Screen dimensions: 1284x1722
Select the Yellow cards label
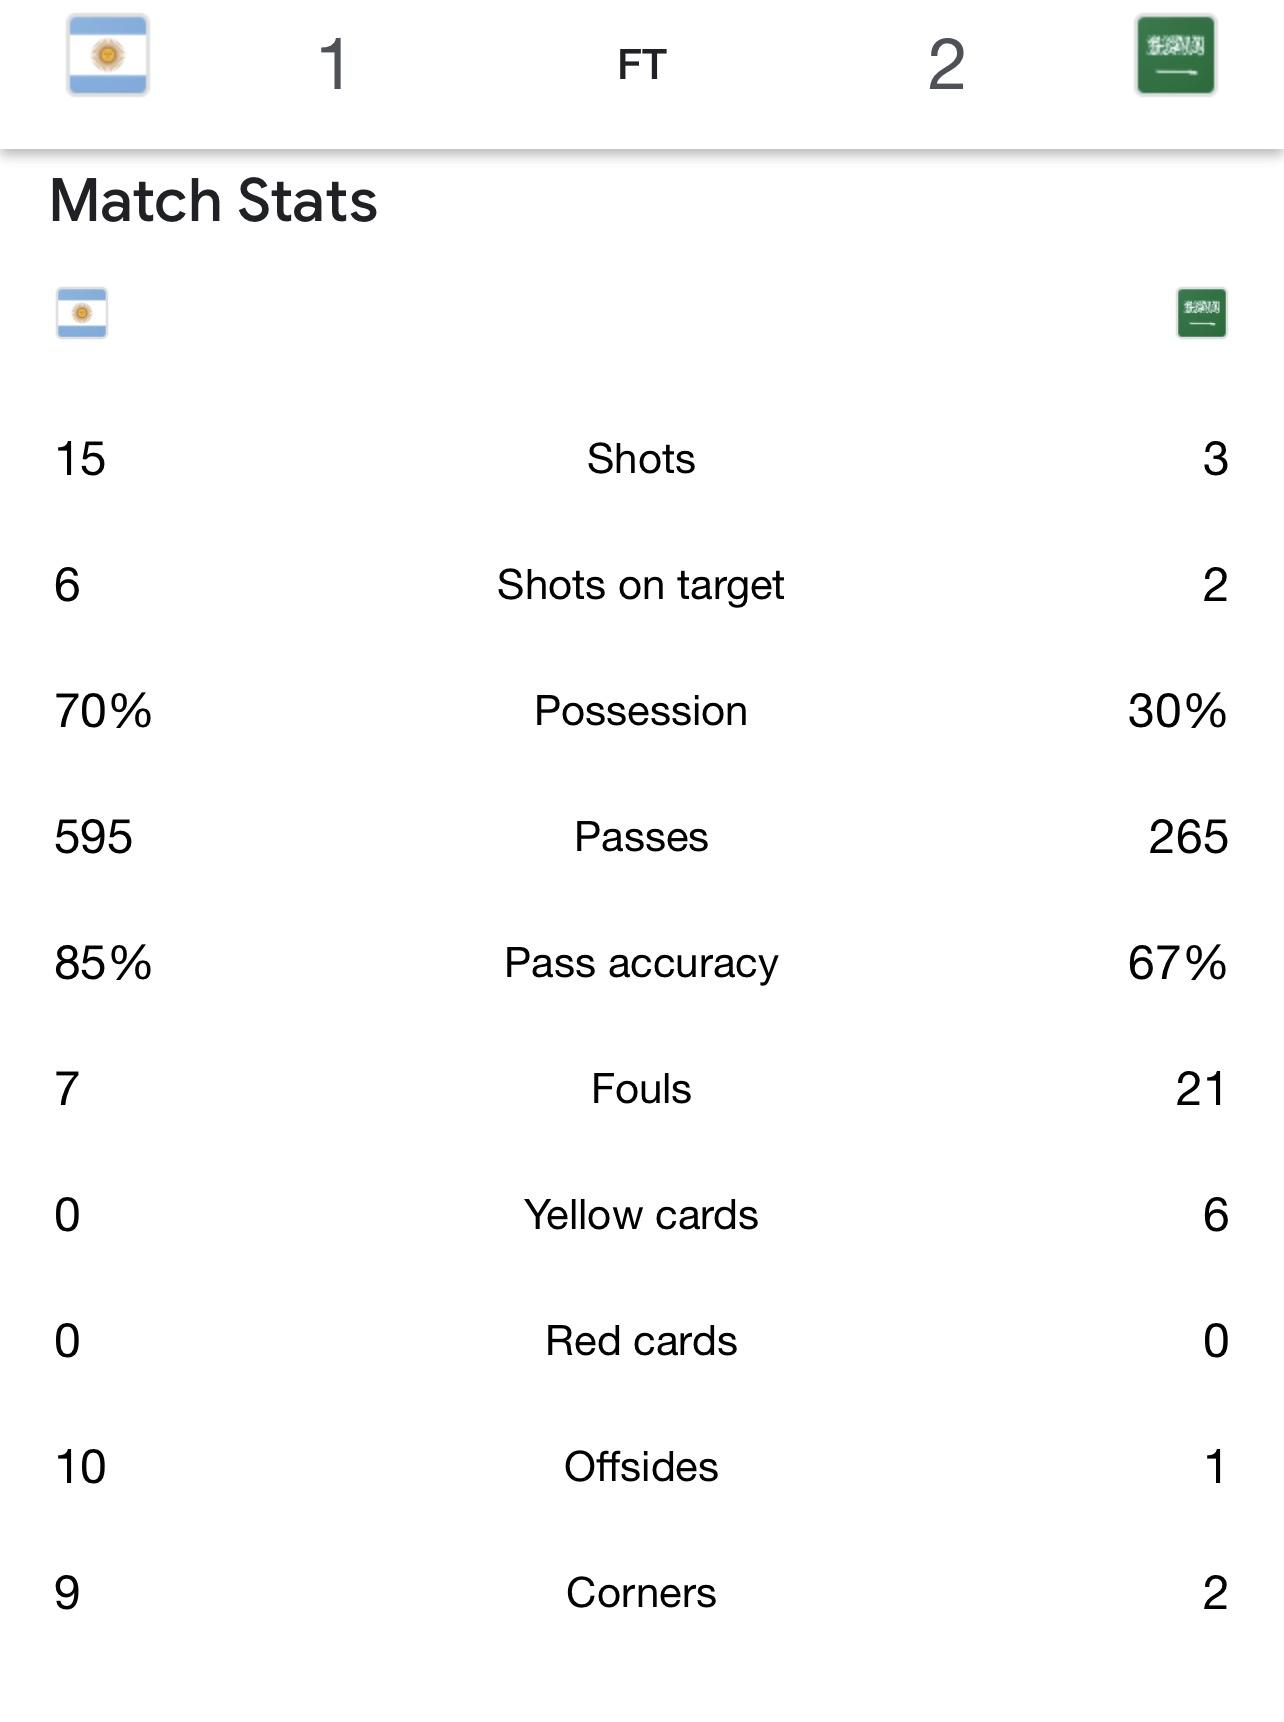pyautogui.click(x=641, y=1215)
